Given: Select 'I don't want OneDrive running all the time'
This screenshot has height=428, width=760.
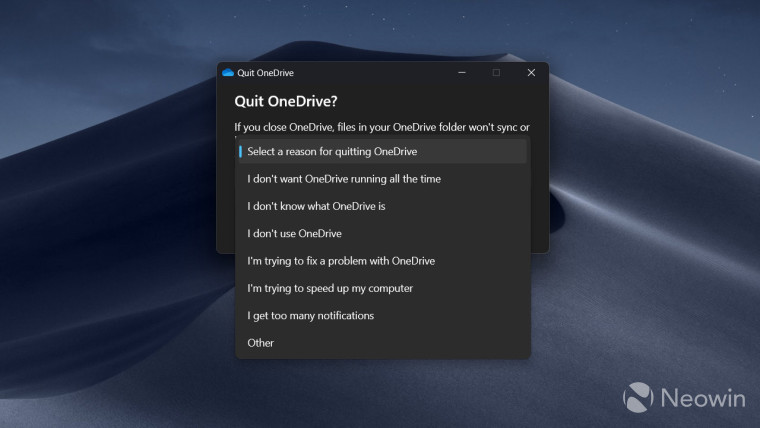Looking at the screenshot, I should tap(382, 179).
